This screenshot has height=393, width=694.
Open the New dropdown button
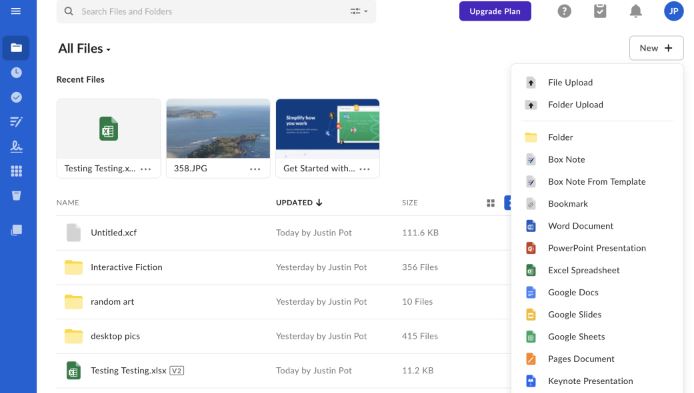coord(656,48)
